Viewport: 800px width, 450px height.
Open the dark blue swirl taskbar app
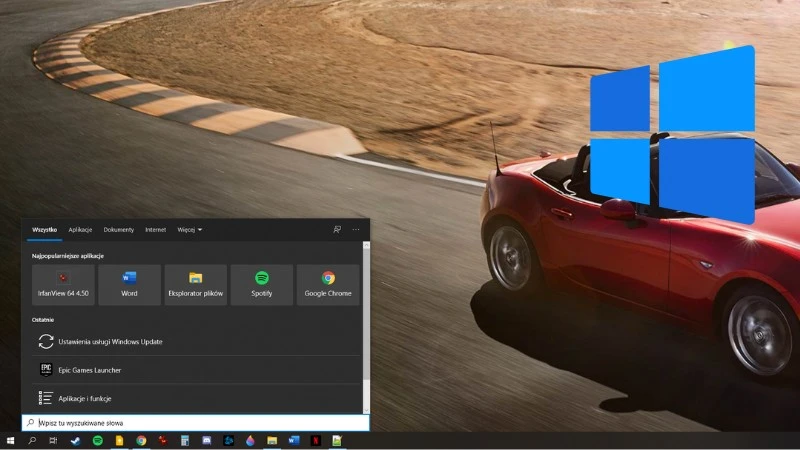pos(229,440)
